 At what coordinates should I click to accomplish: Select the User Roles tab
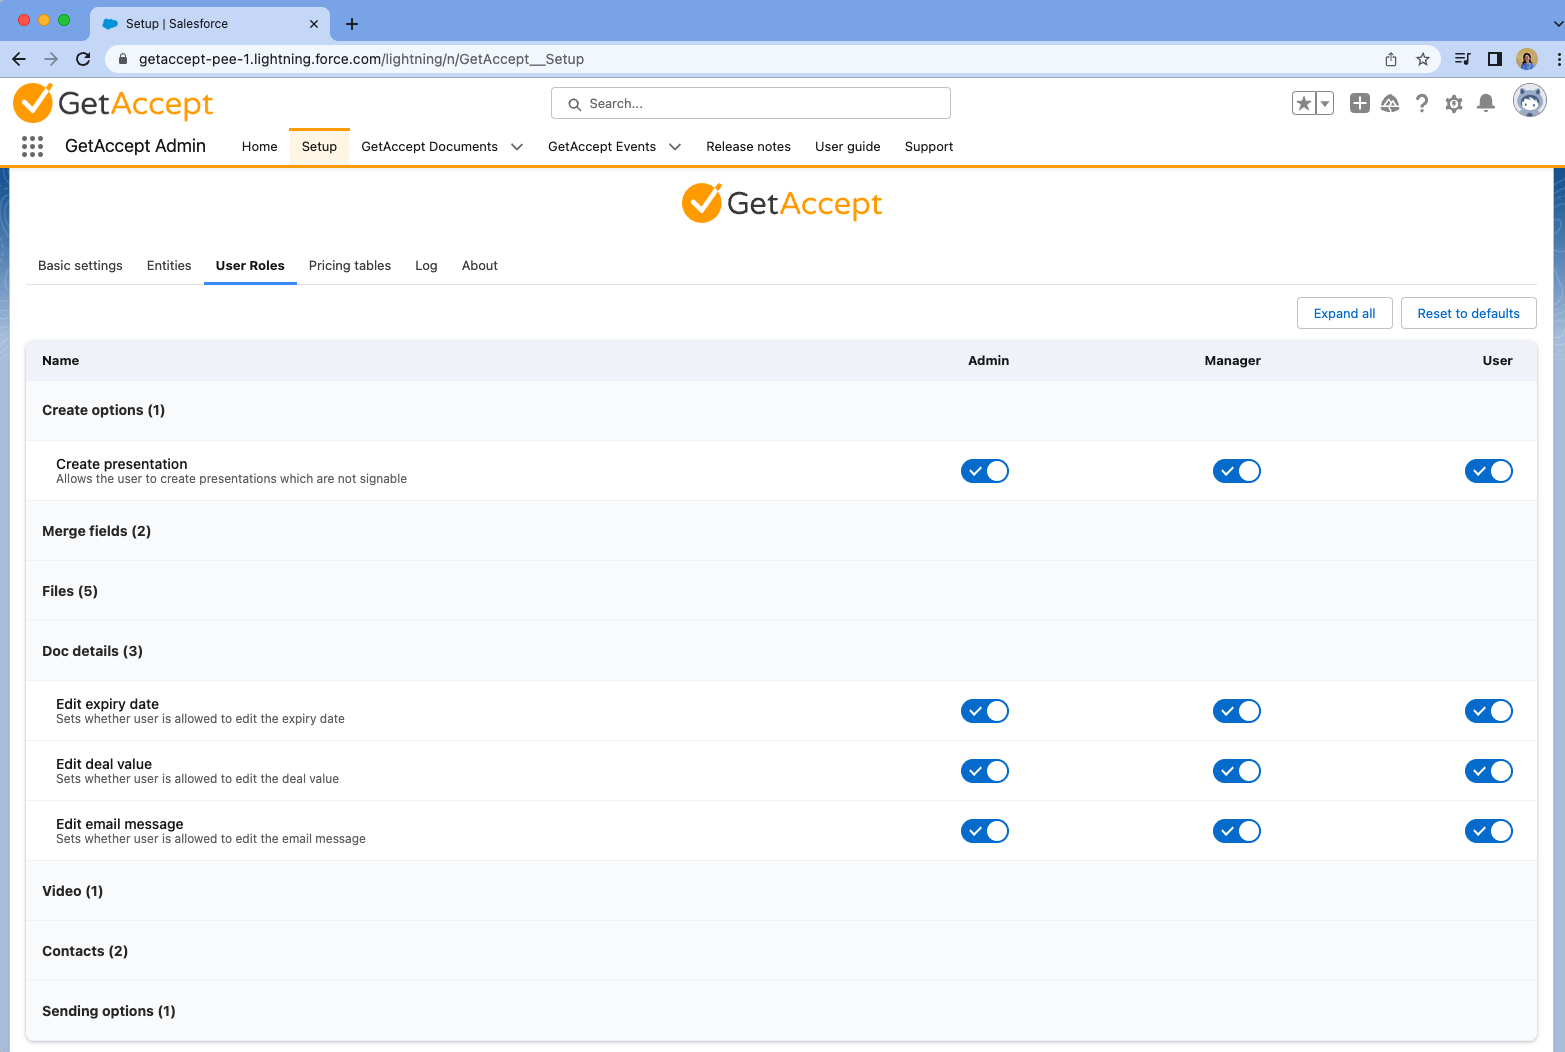[x=250, y=266]
